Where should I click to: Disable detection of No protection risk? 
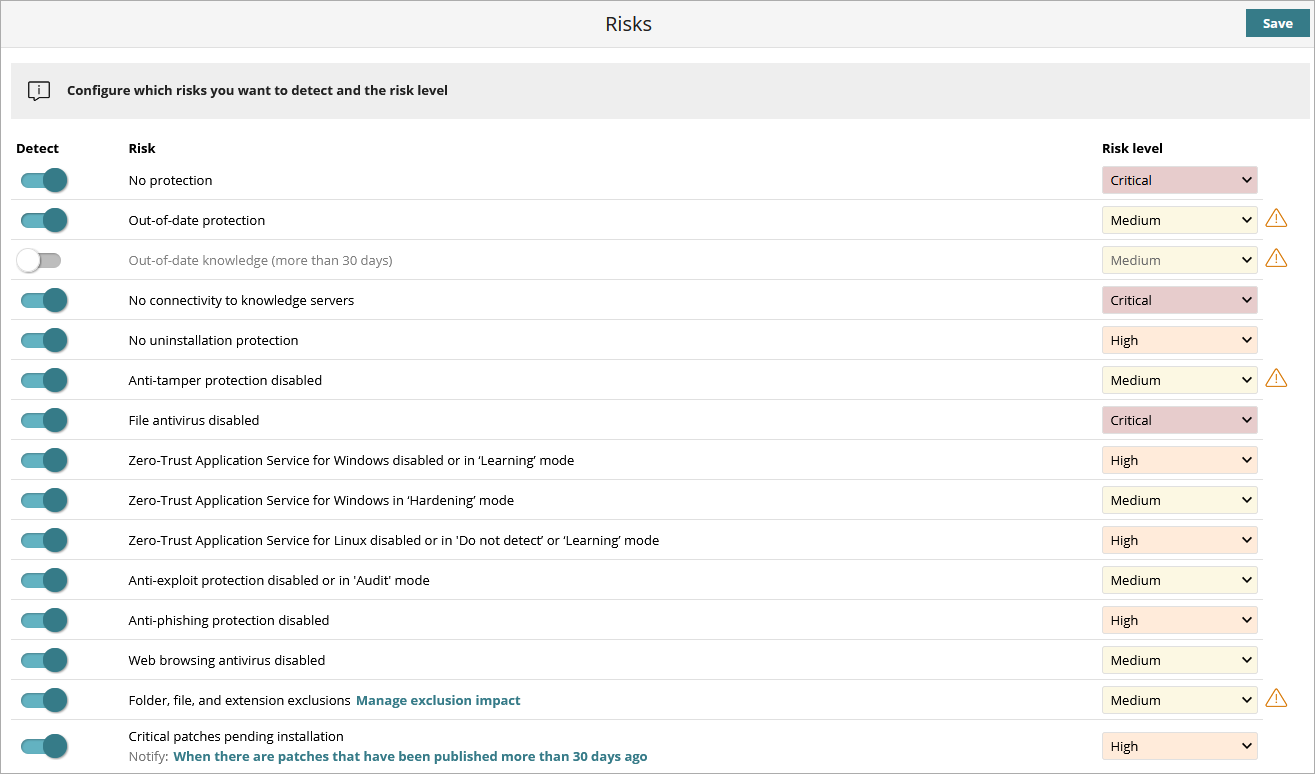click(43, 180)
